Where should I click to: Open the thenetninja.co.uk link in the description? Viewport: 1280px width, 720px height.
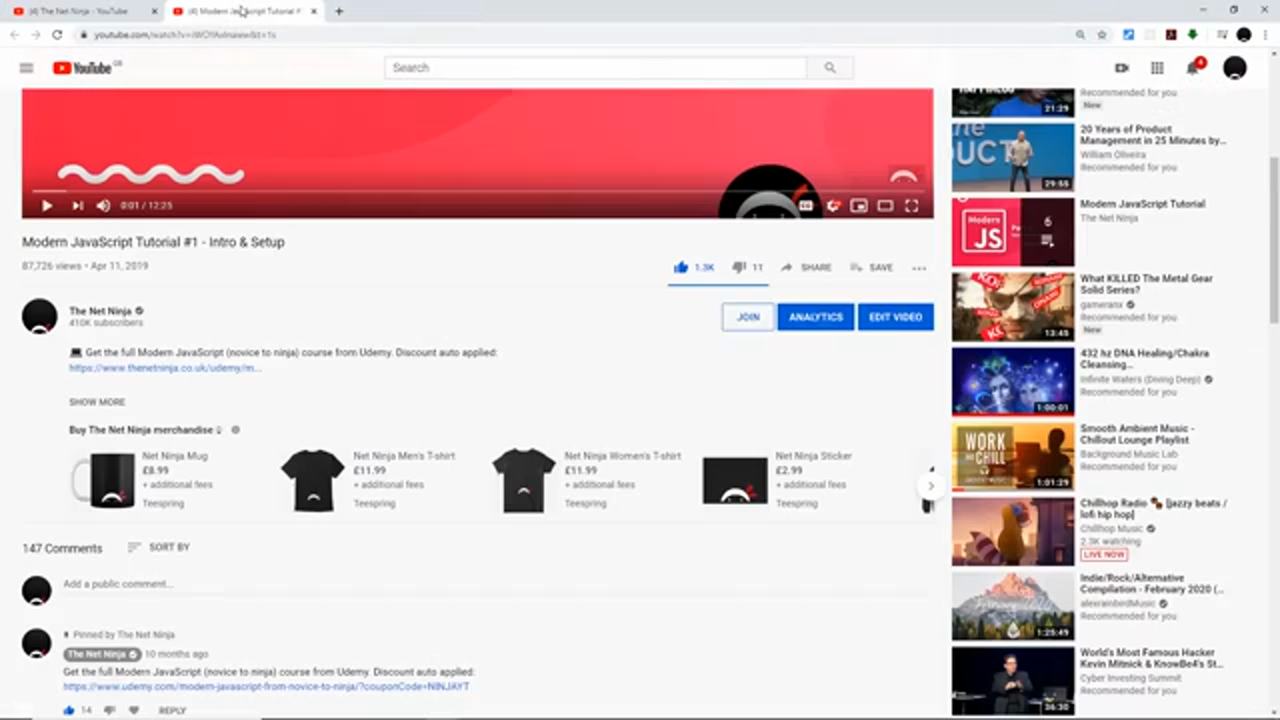165,368
